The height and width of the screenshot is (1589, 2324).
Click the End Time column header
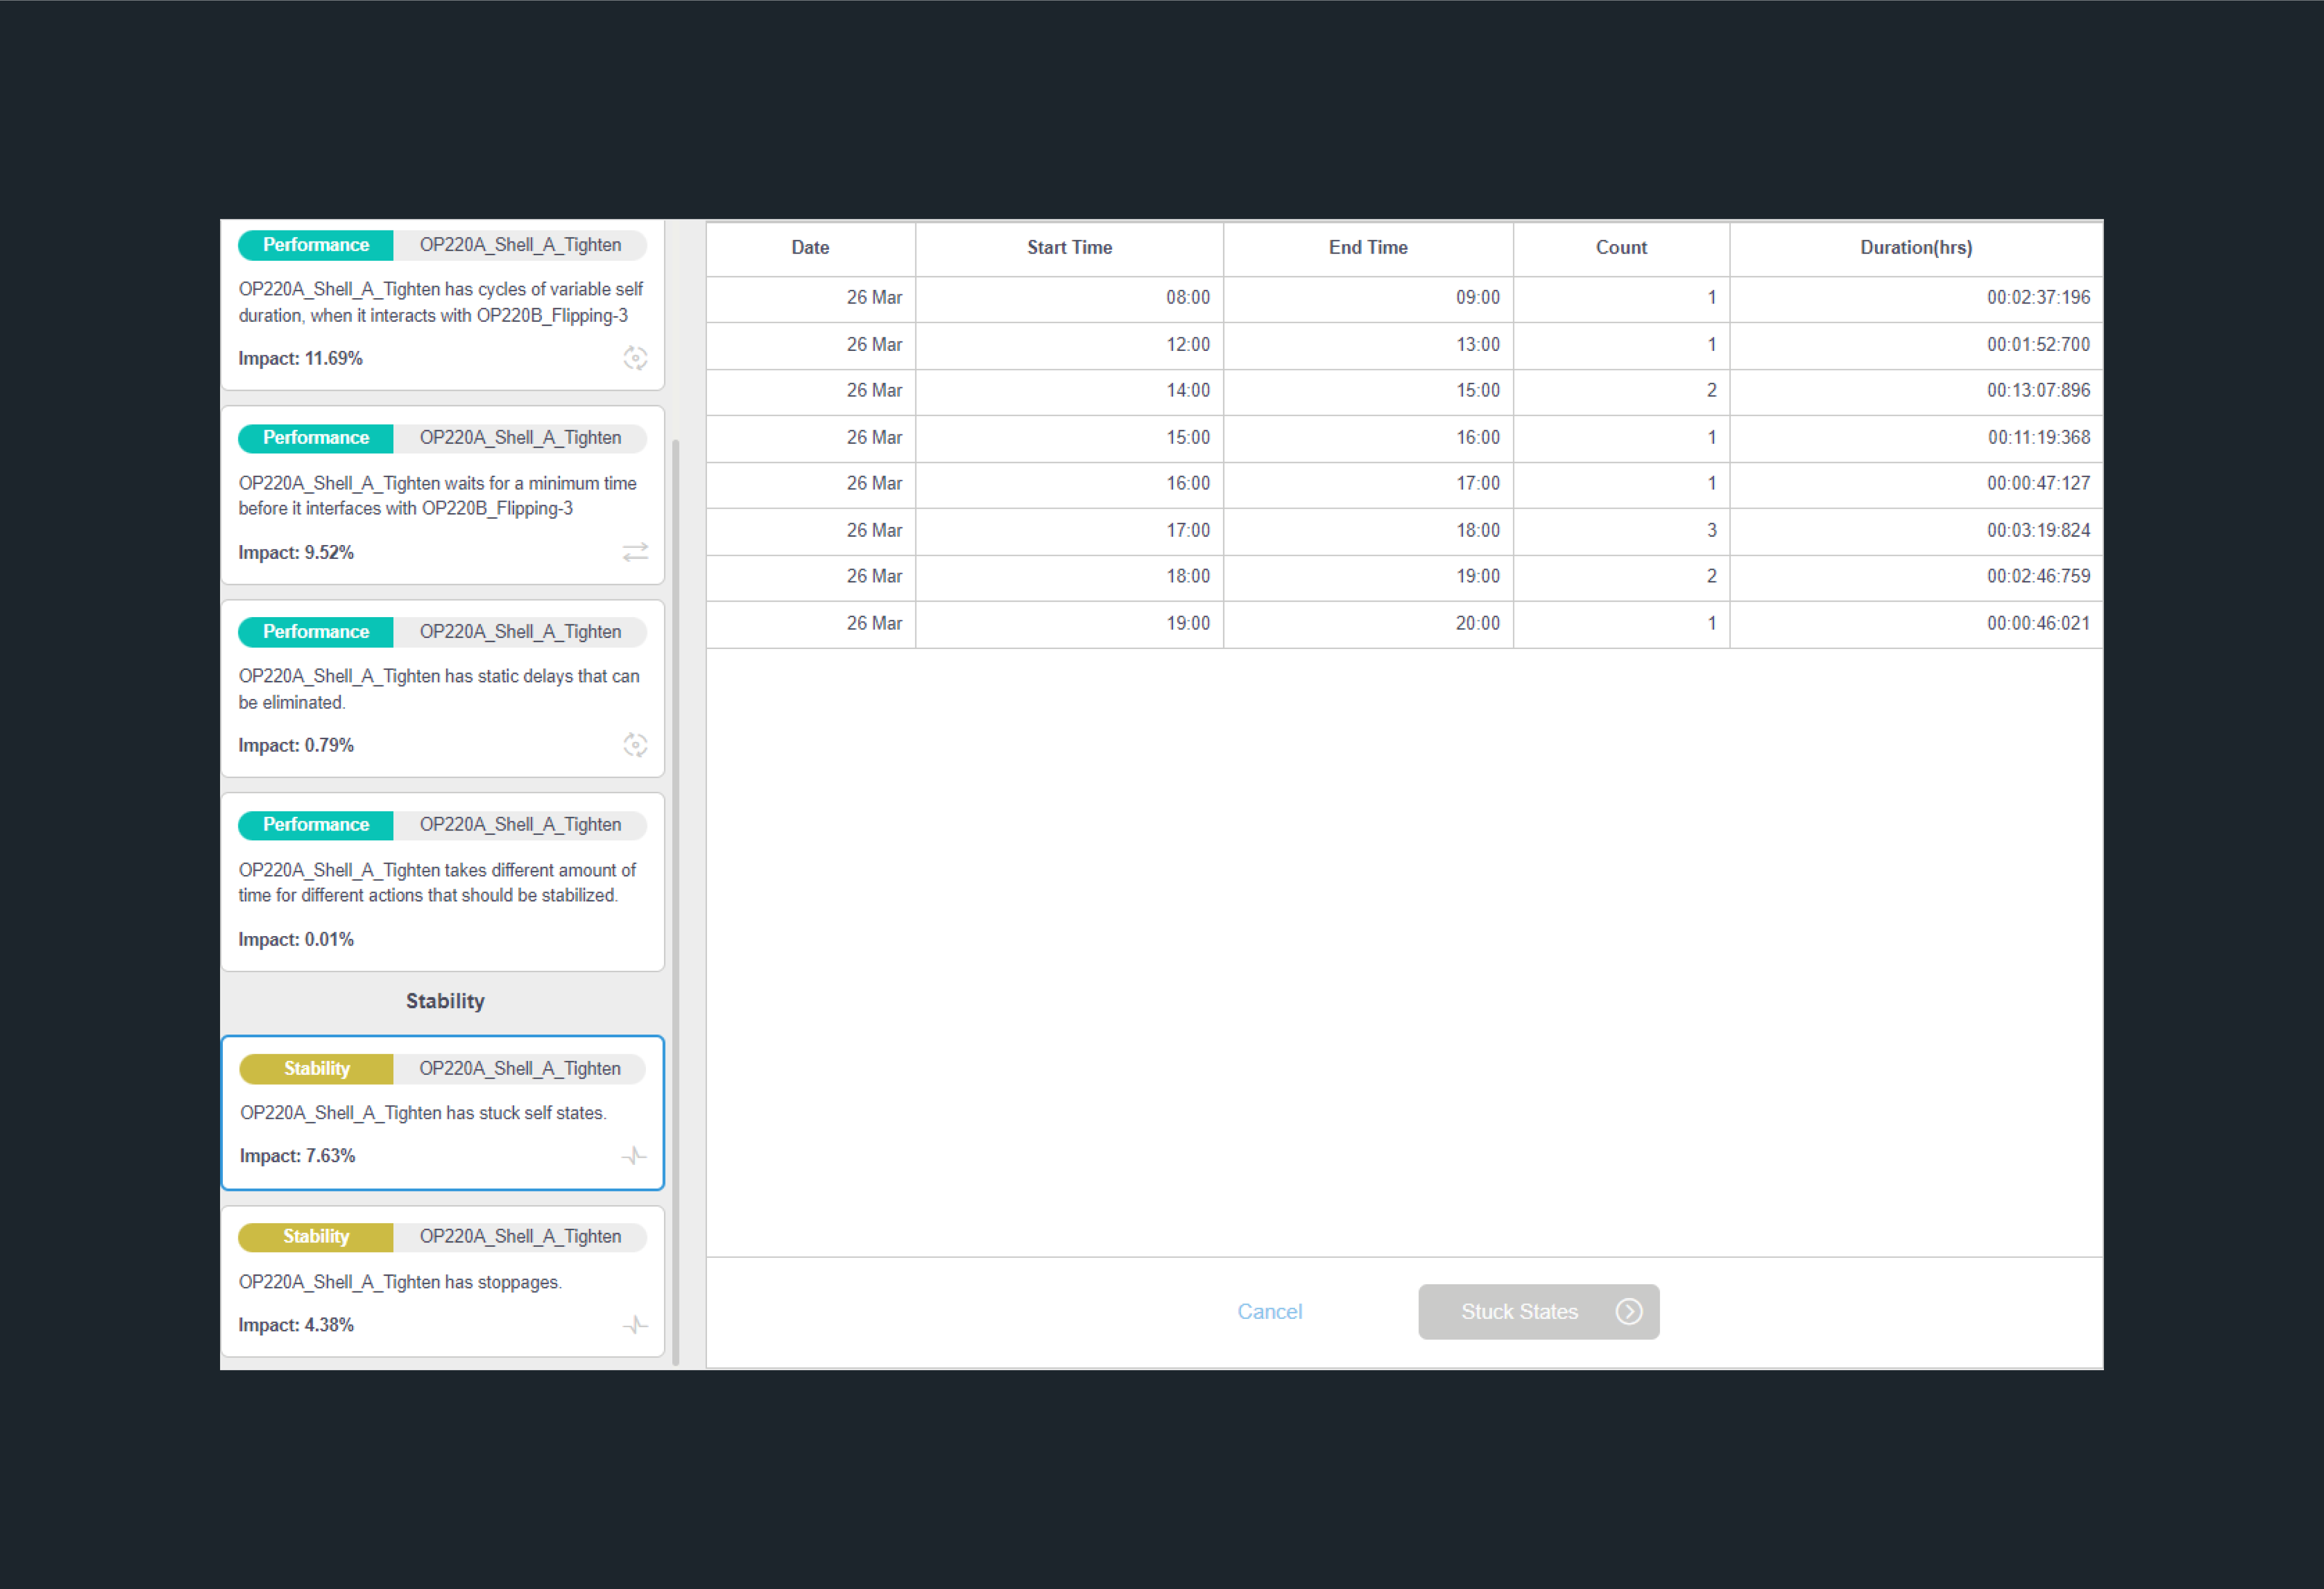click(x=1368, y=248)
